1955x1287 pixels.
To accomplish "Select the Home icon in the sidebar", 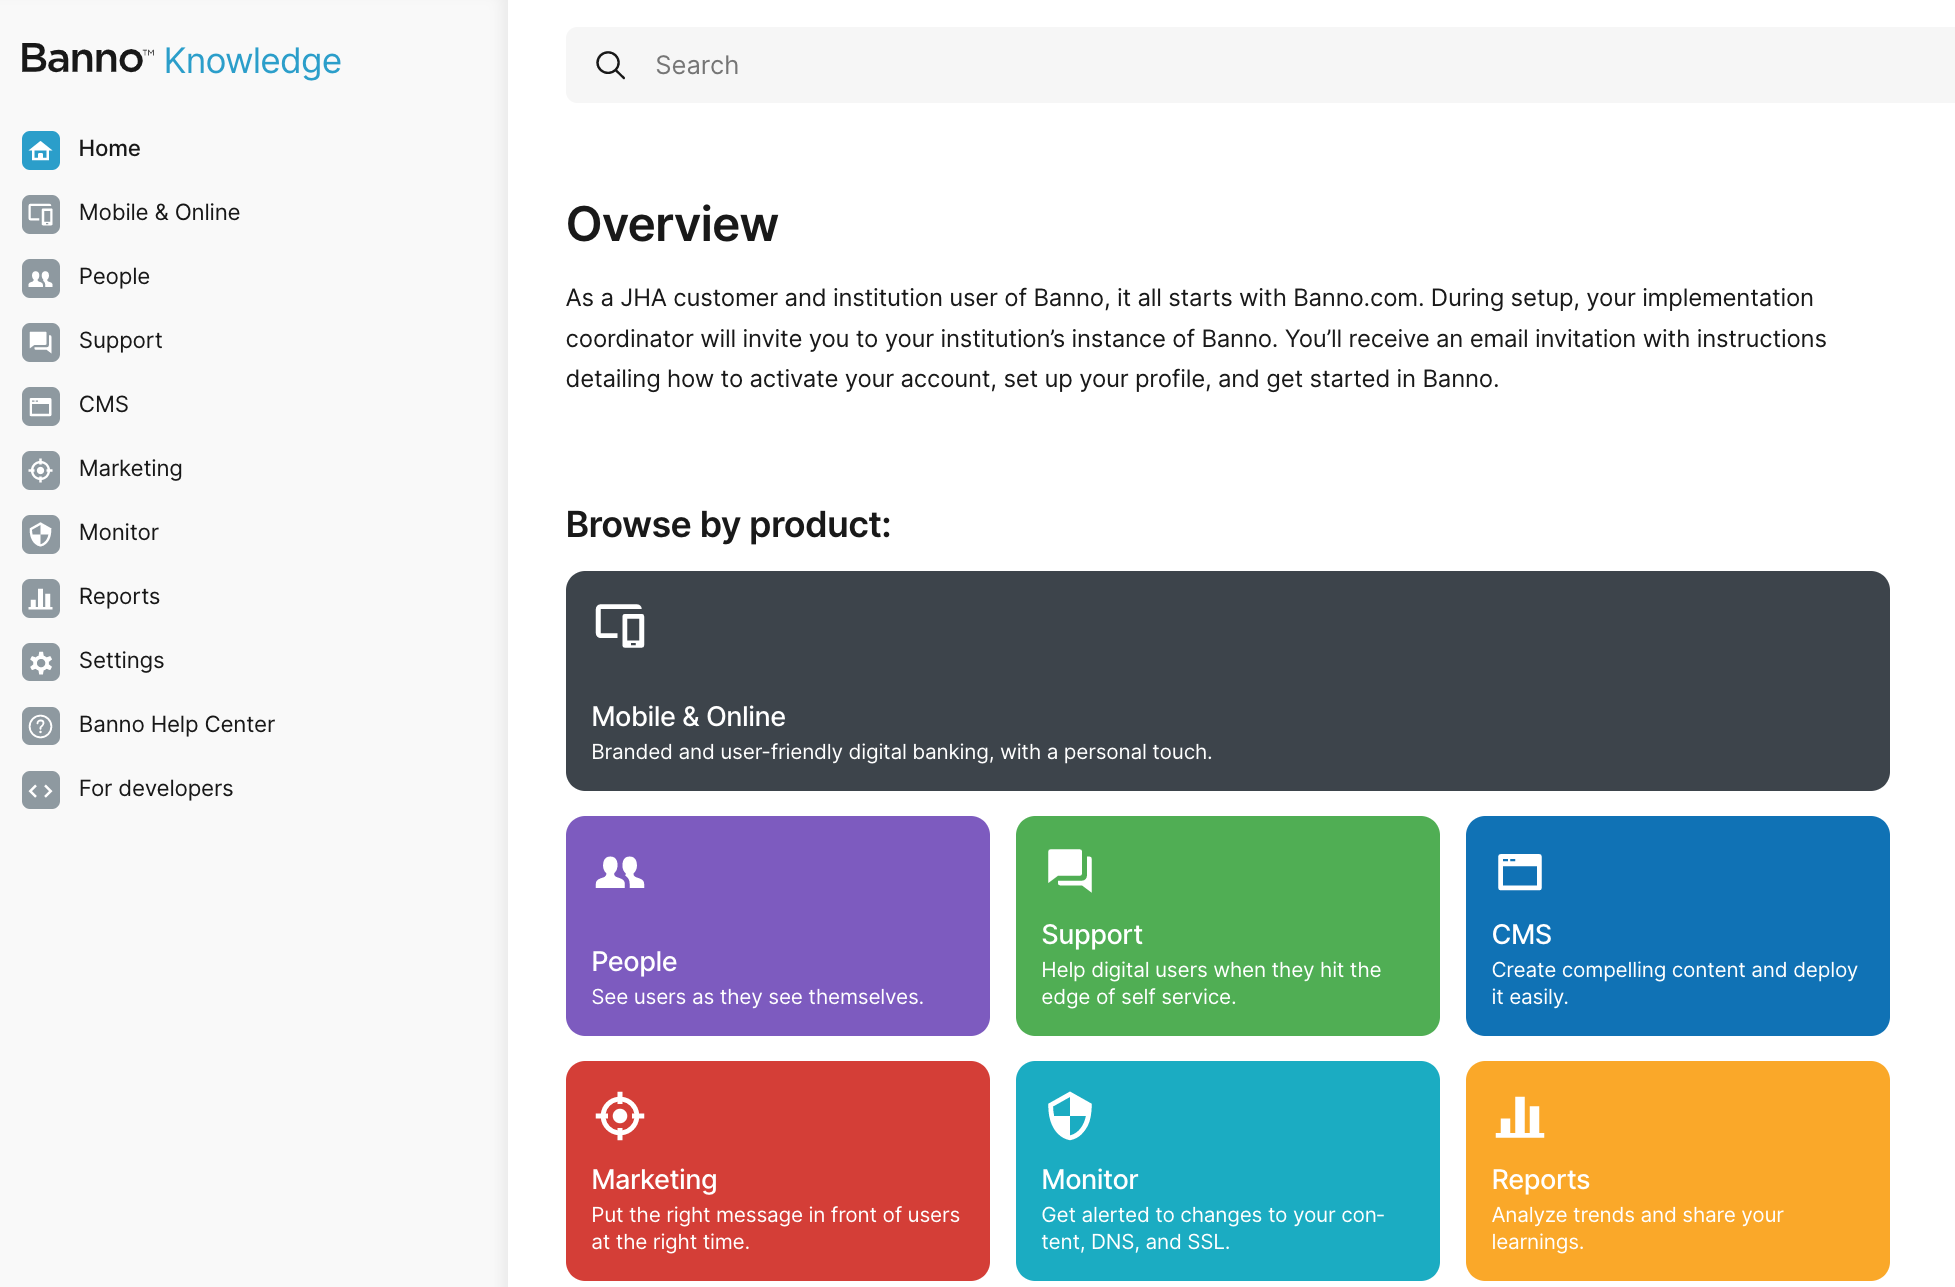I will 41,150.
